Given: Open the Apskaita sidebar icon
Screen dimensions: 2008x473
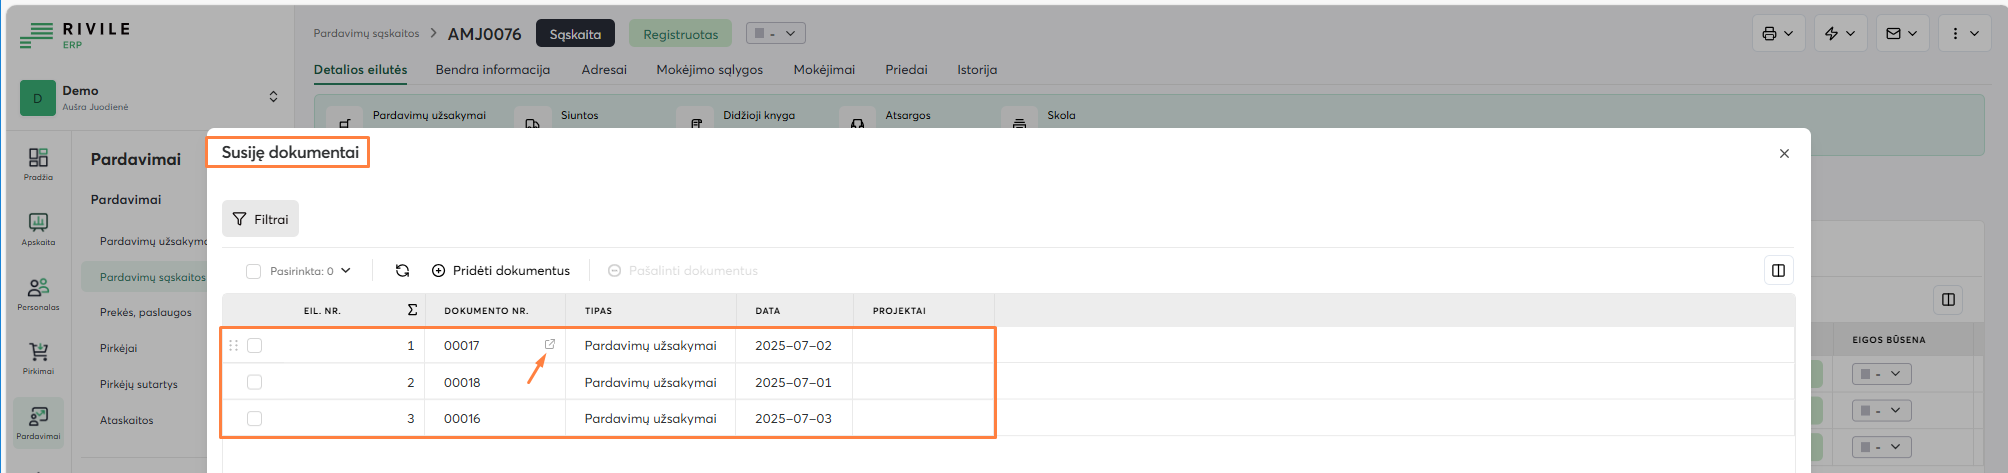Looking at the screenshot, I should click(38, 228).
